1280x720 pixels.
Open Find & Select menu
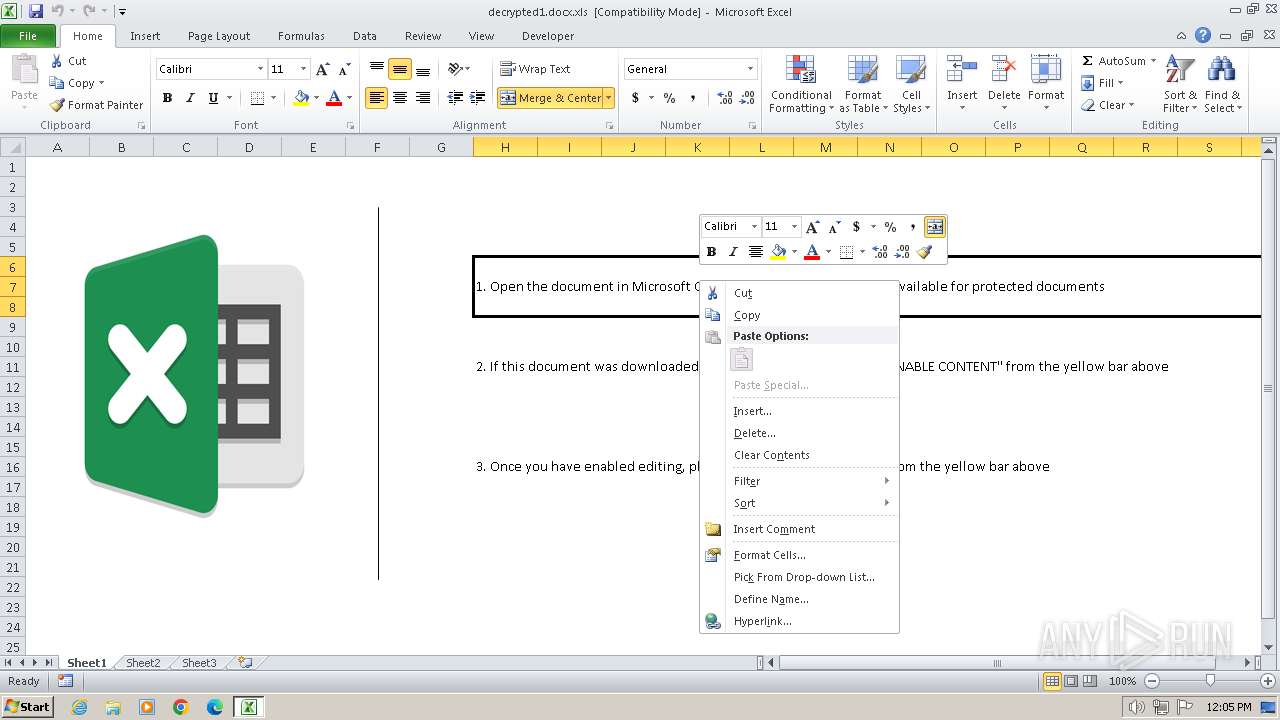point(1222,84)
